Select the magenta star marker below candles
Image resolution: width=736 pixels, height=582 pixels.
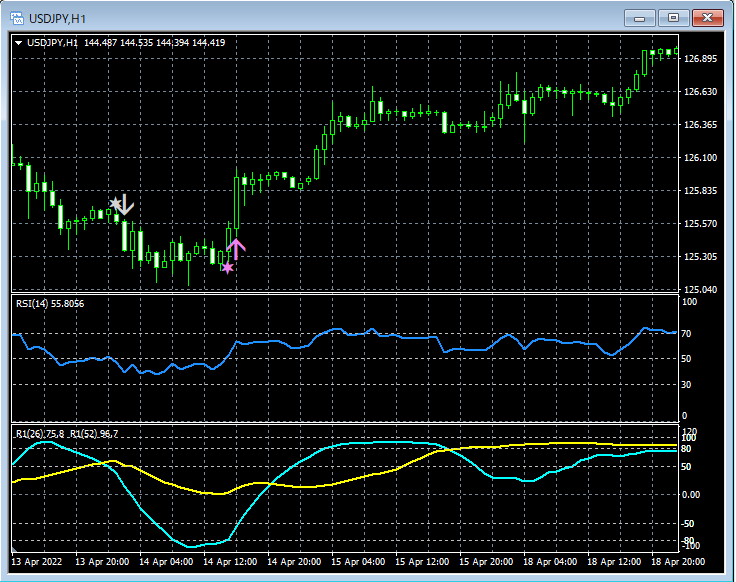coord(228,267)
